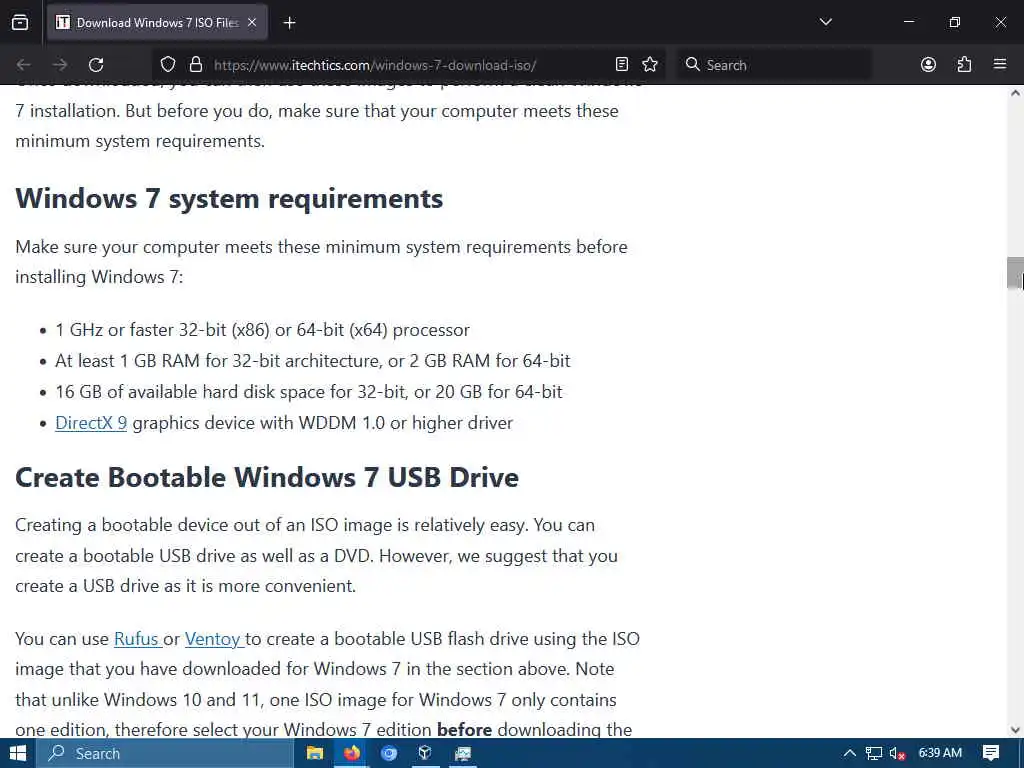Open the Firefox application menu
Viewport: 1024px width, 768px height.
(x=1000, y=64)
